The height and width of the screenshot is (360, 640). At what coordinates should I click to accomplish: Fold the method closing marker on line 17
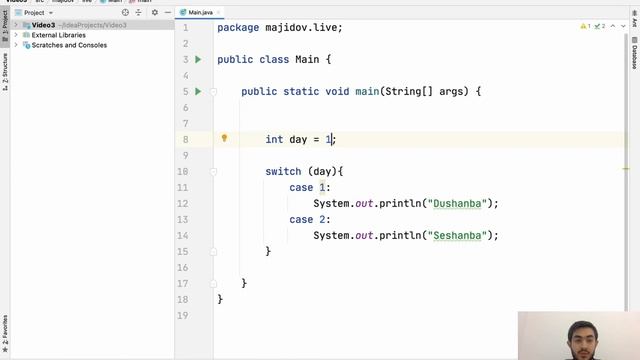tap(213, 284)
